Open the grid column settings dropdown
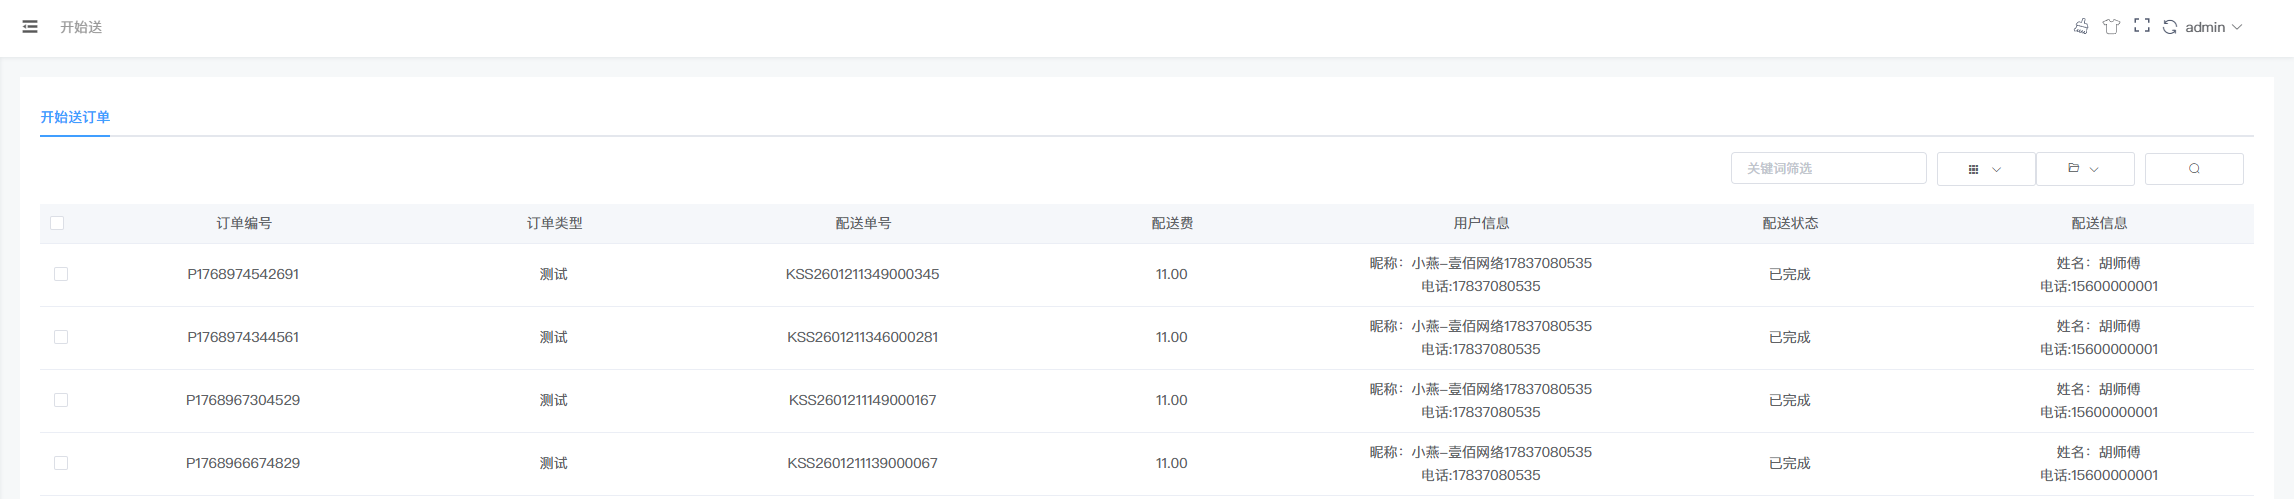2294x499 pixels. [x=1985, y=169]
